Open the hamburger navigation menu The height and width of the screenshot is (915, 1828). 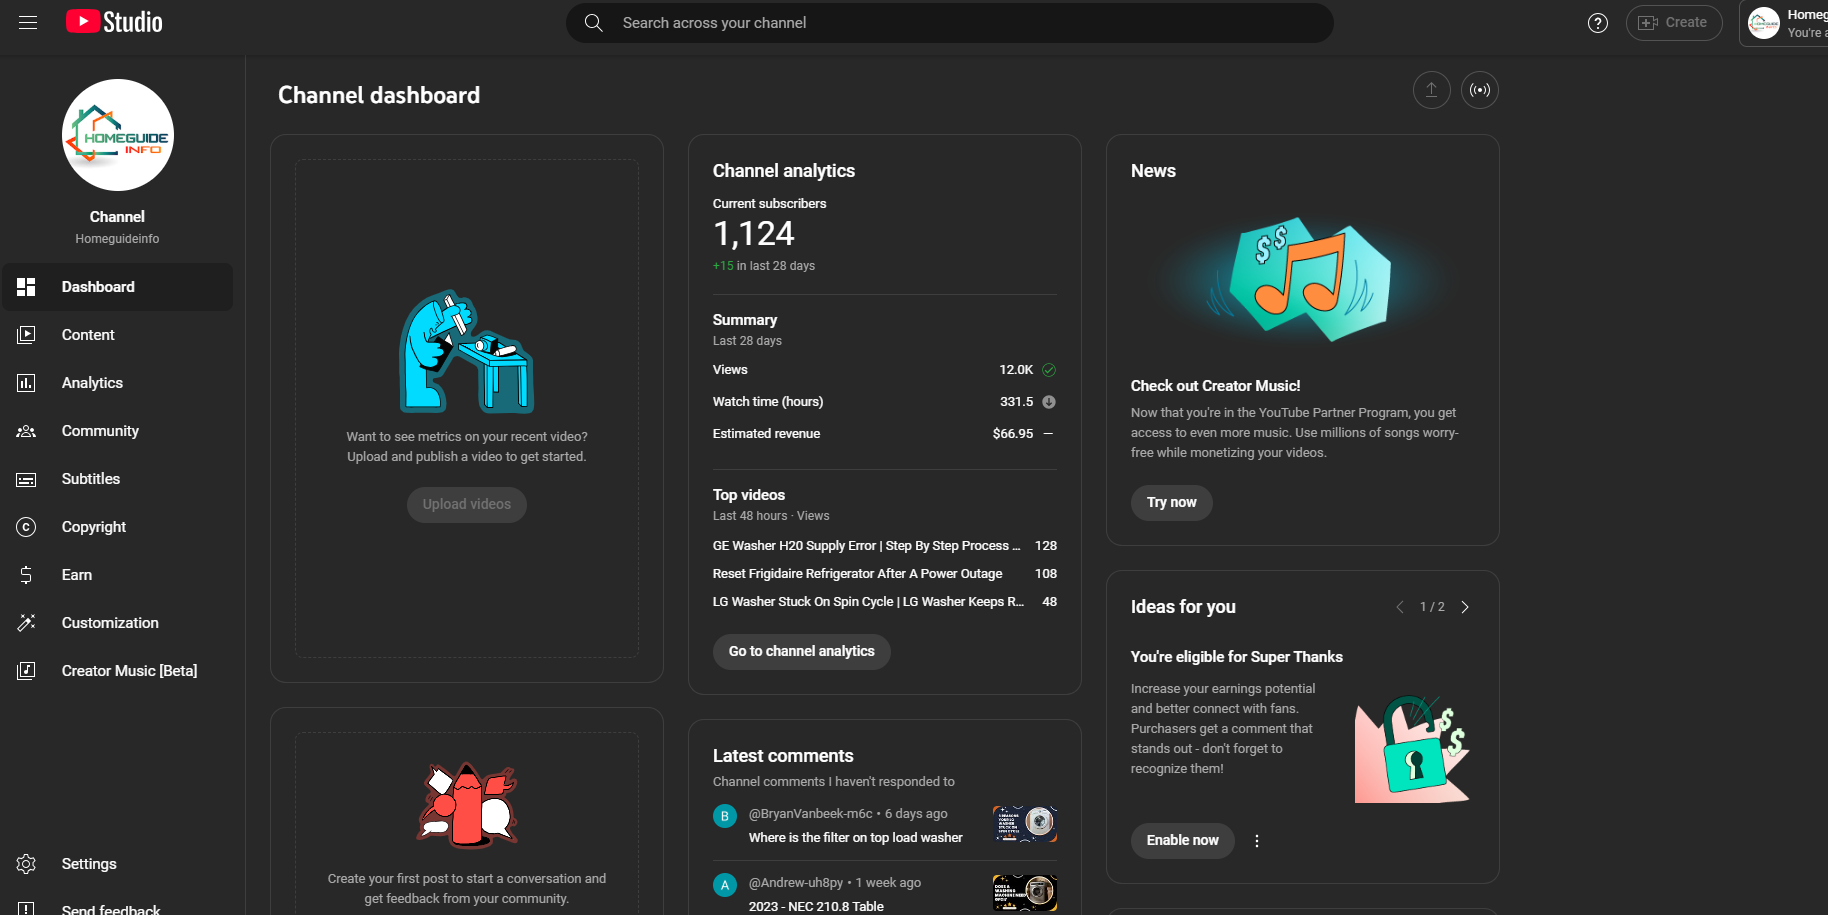click(x=28, y=22)
